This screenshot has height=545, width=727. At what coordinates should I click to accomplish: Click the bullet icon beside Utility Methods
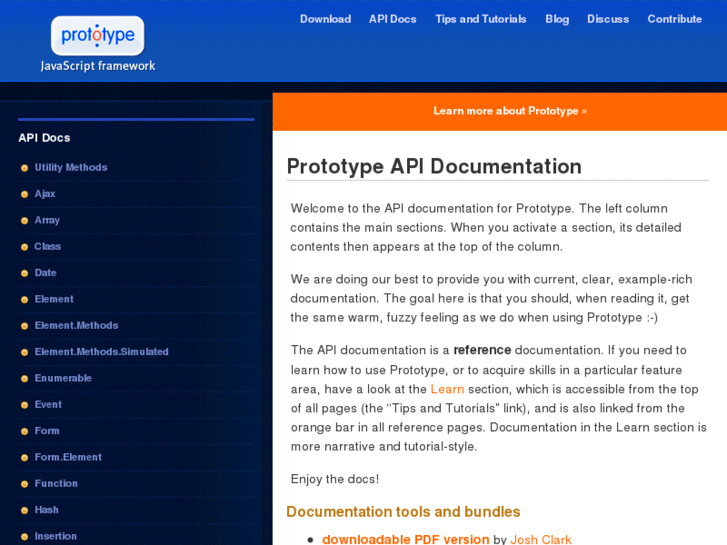click(25, 168)
